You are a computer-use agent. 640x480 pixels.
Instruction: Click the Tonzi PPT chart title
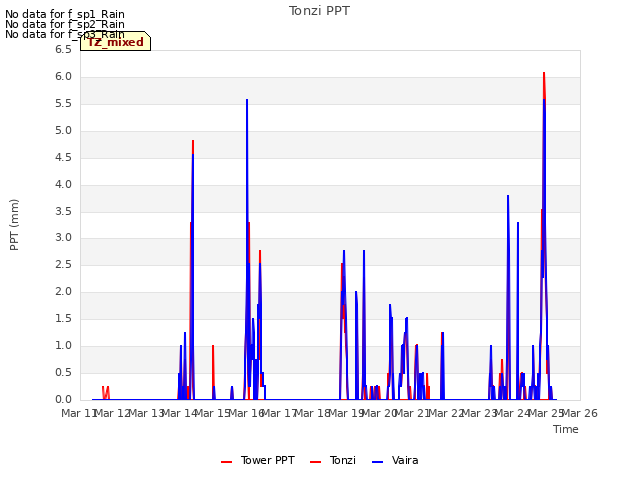pos(319,11)
